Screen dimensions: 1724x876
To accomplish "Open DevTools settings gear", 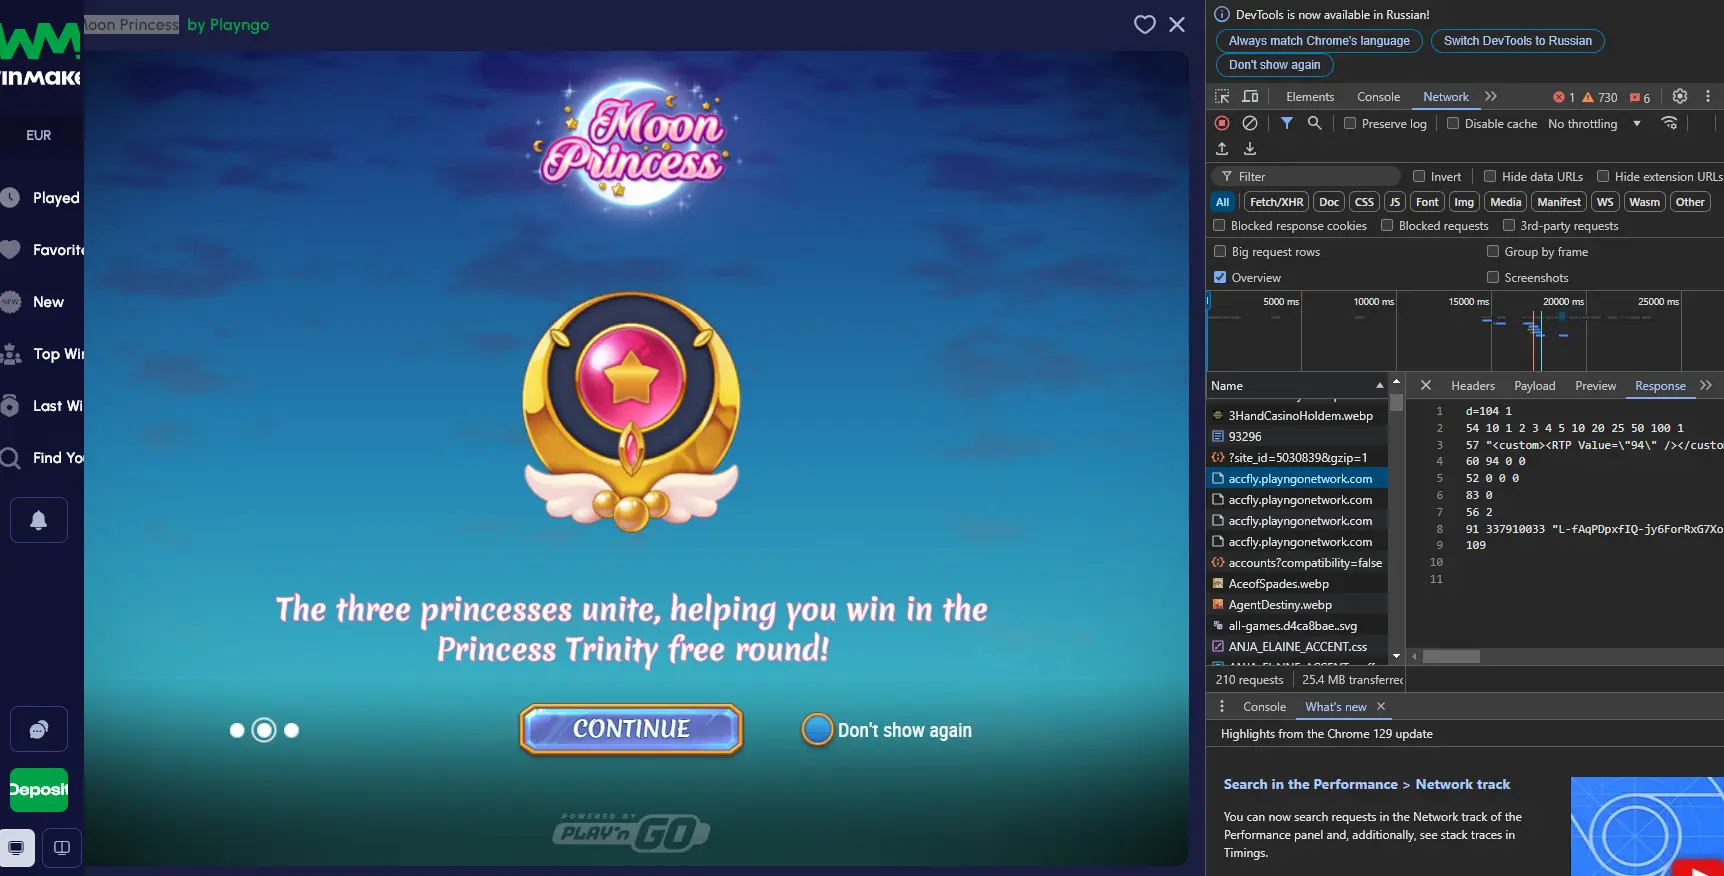I will pyautogui.click(x=1680, y=97).
